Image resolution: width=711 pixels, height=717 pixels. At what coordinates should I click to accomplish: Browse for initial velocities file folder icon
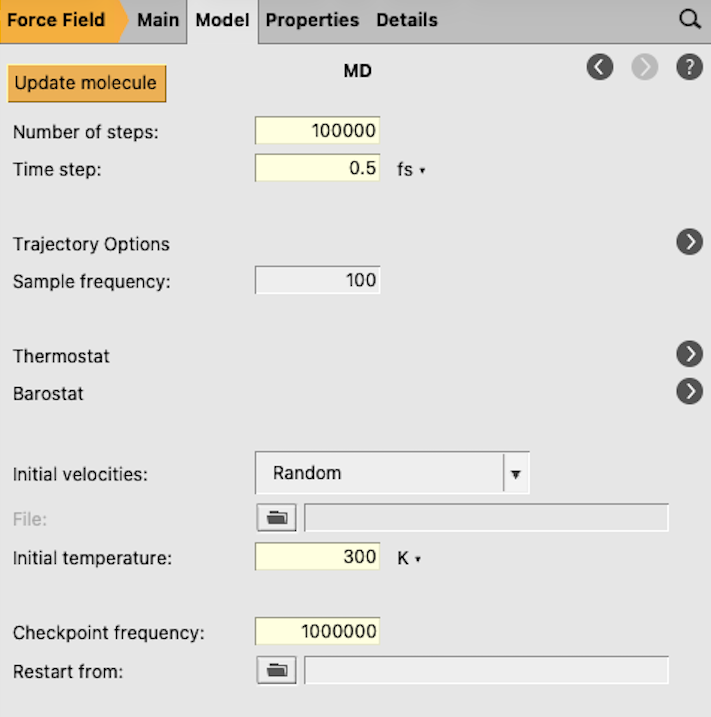coord(276,517)
